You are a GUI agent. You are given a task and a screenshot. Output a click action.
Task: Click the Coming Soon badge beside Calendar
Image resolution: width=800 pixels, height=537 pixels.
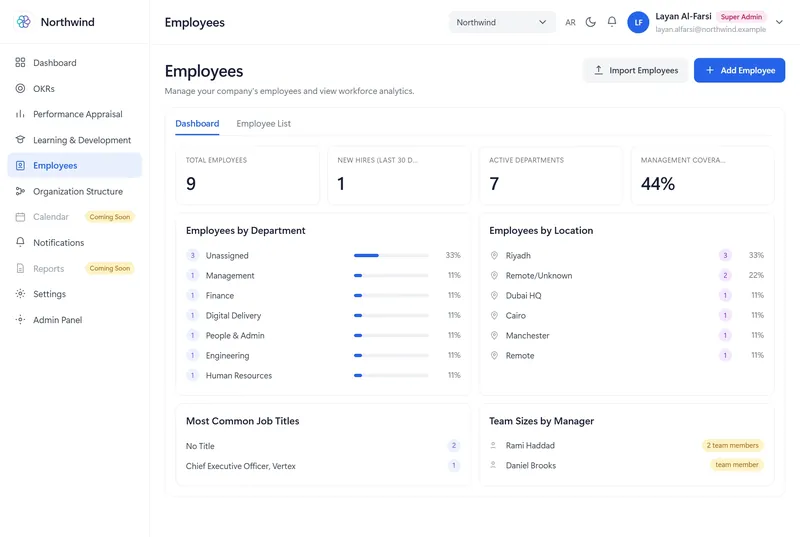(110, 217)
